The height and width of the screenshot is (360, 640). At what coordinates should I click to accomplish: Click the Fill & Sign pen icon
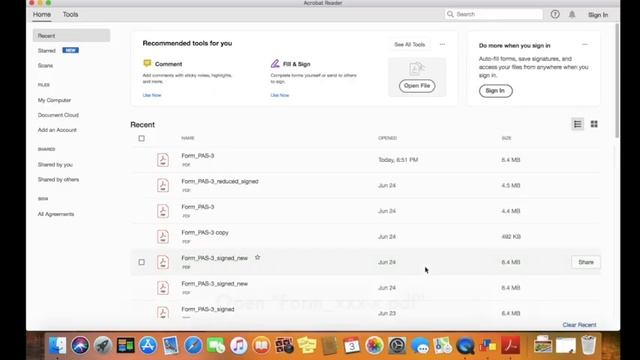coord(275,63)
